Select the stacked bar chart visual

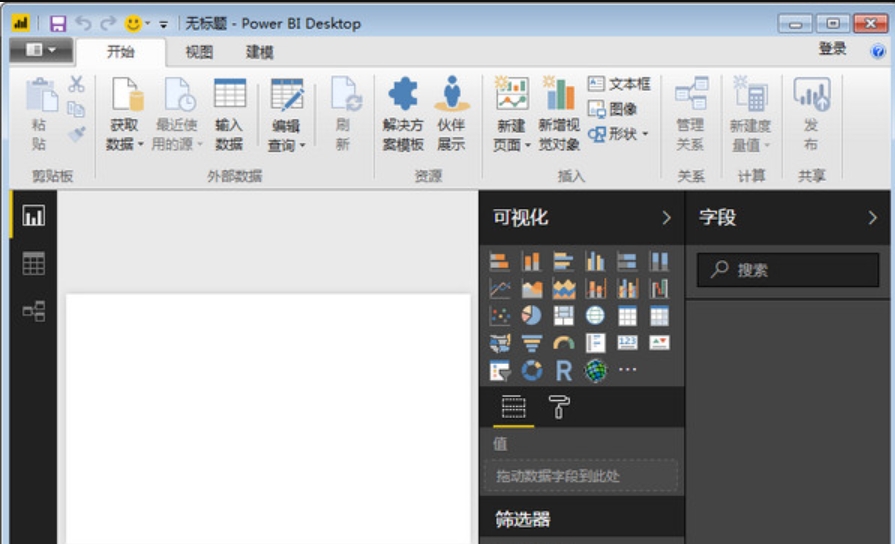[499, 262]
